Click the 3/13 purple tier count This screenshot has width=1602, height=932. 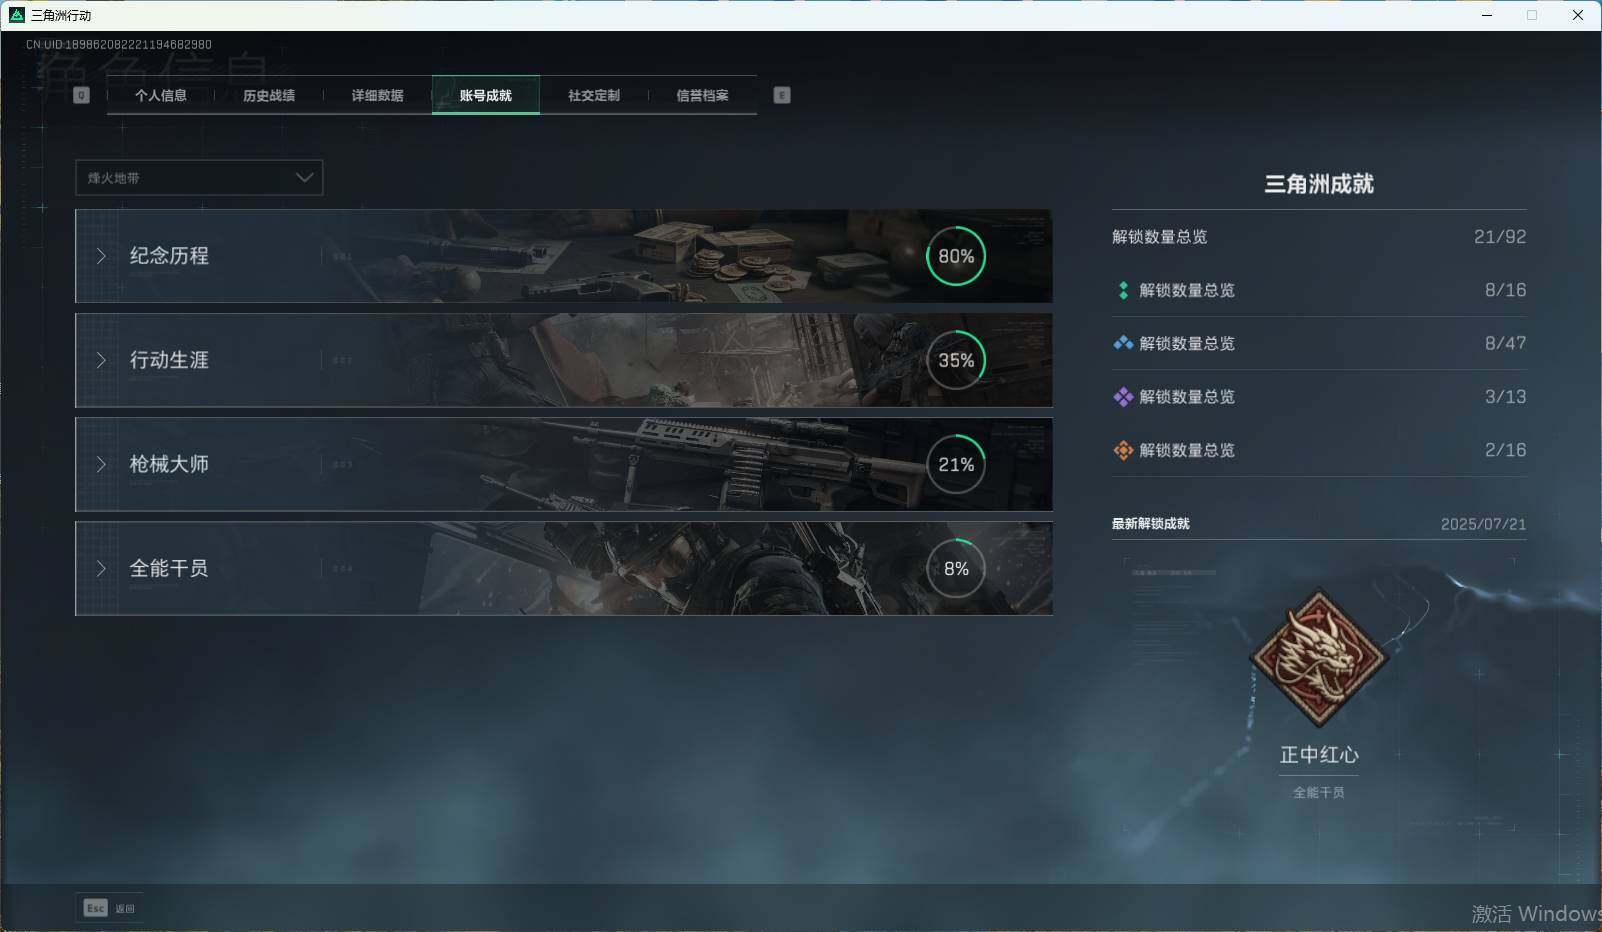pyautogui.click(x=1505, y=397)
